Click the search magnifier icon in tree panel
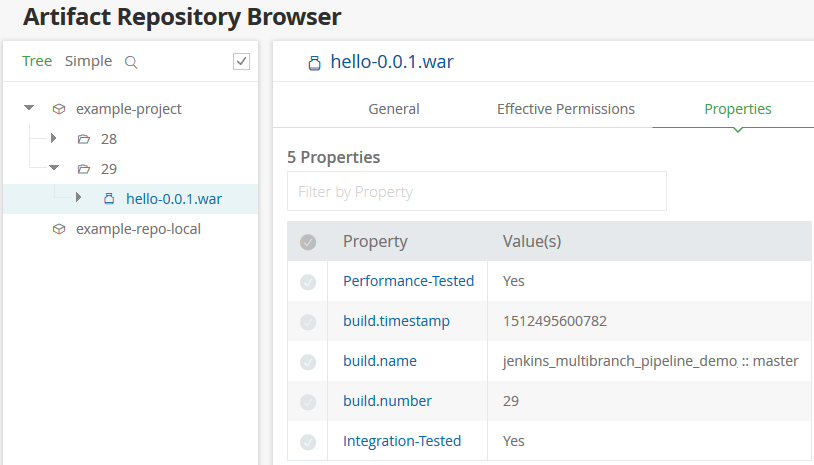This screenshot has width=814, height=465. tap(131, 62)
